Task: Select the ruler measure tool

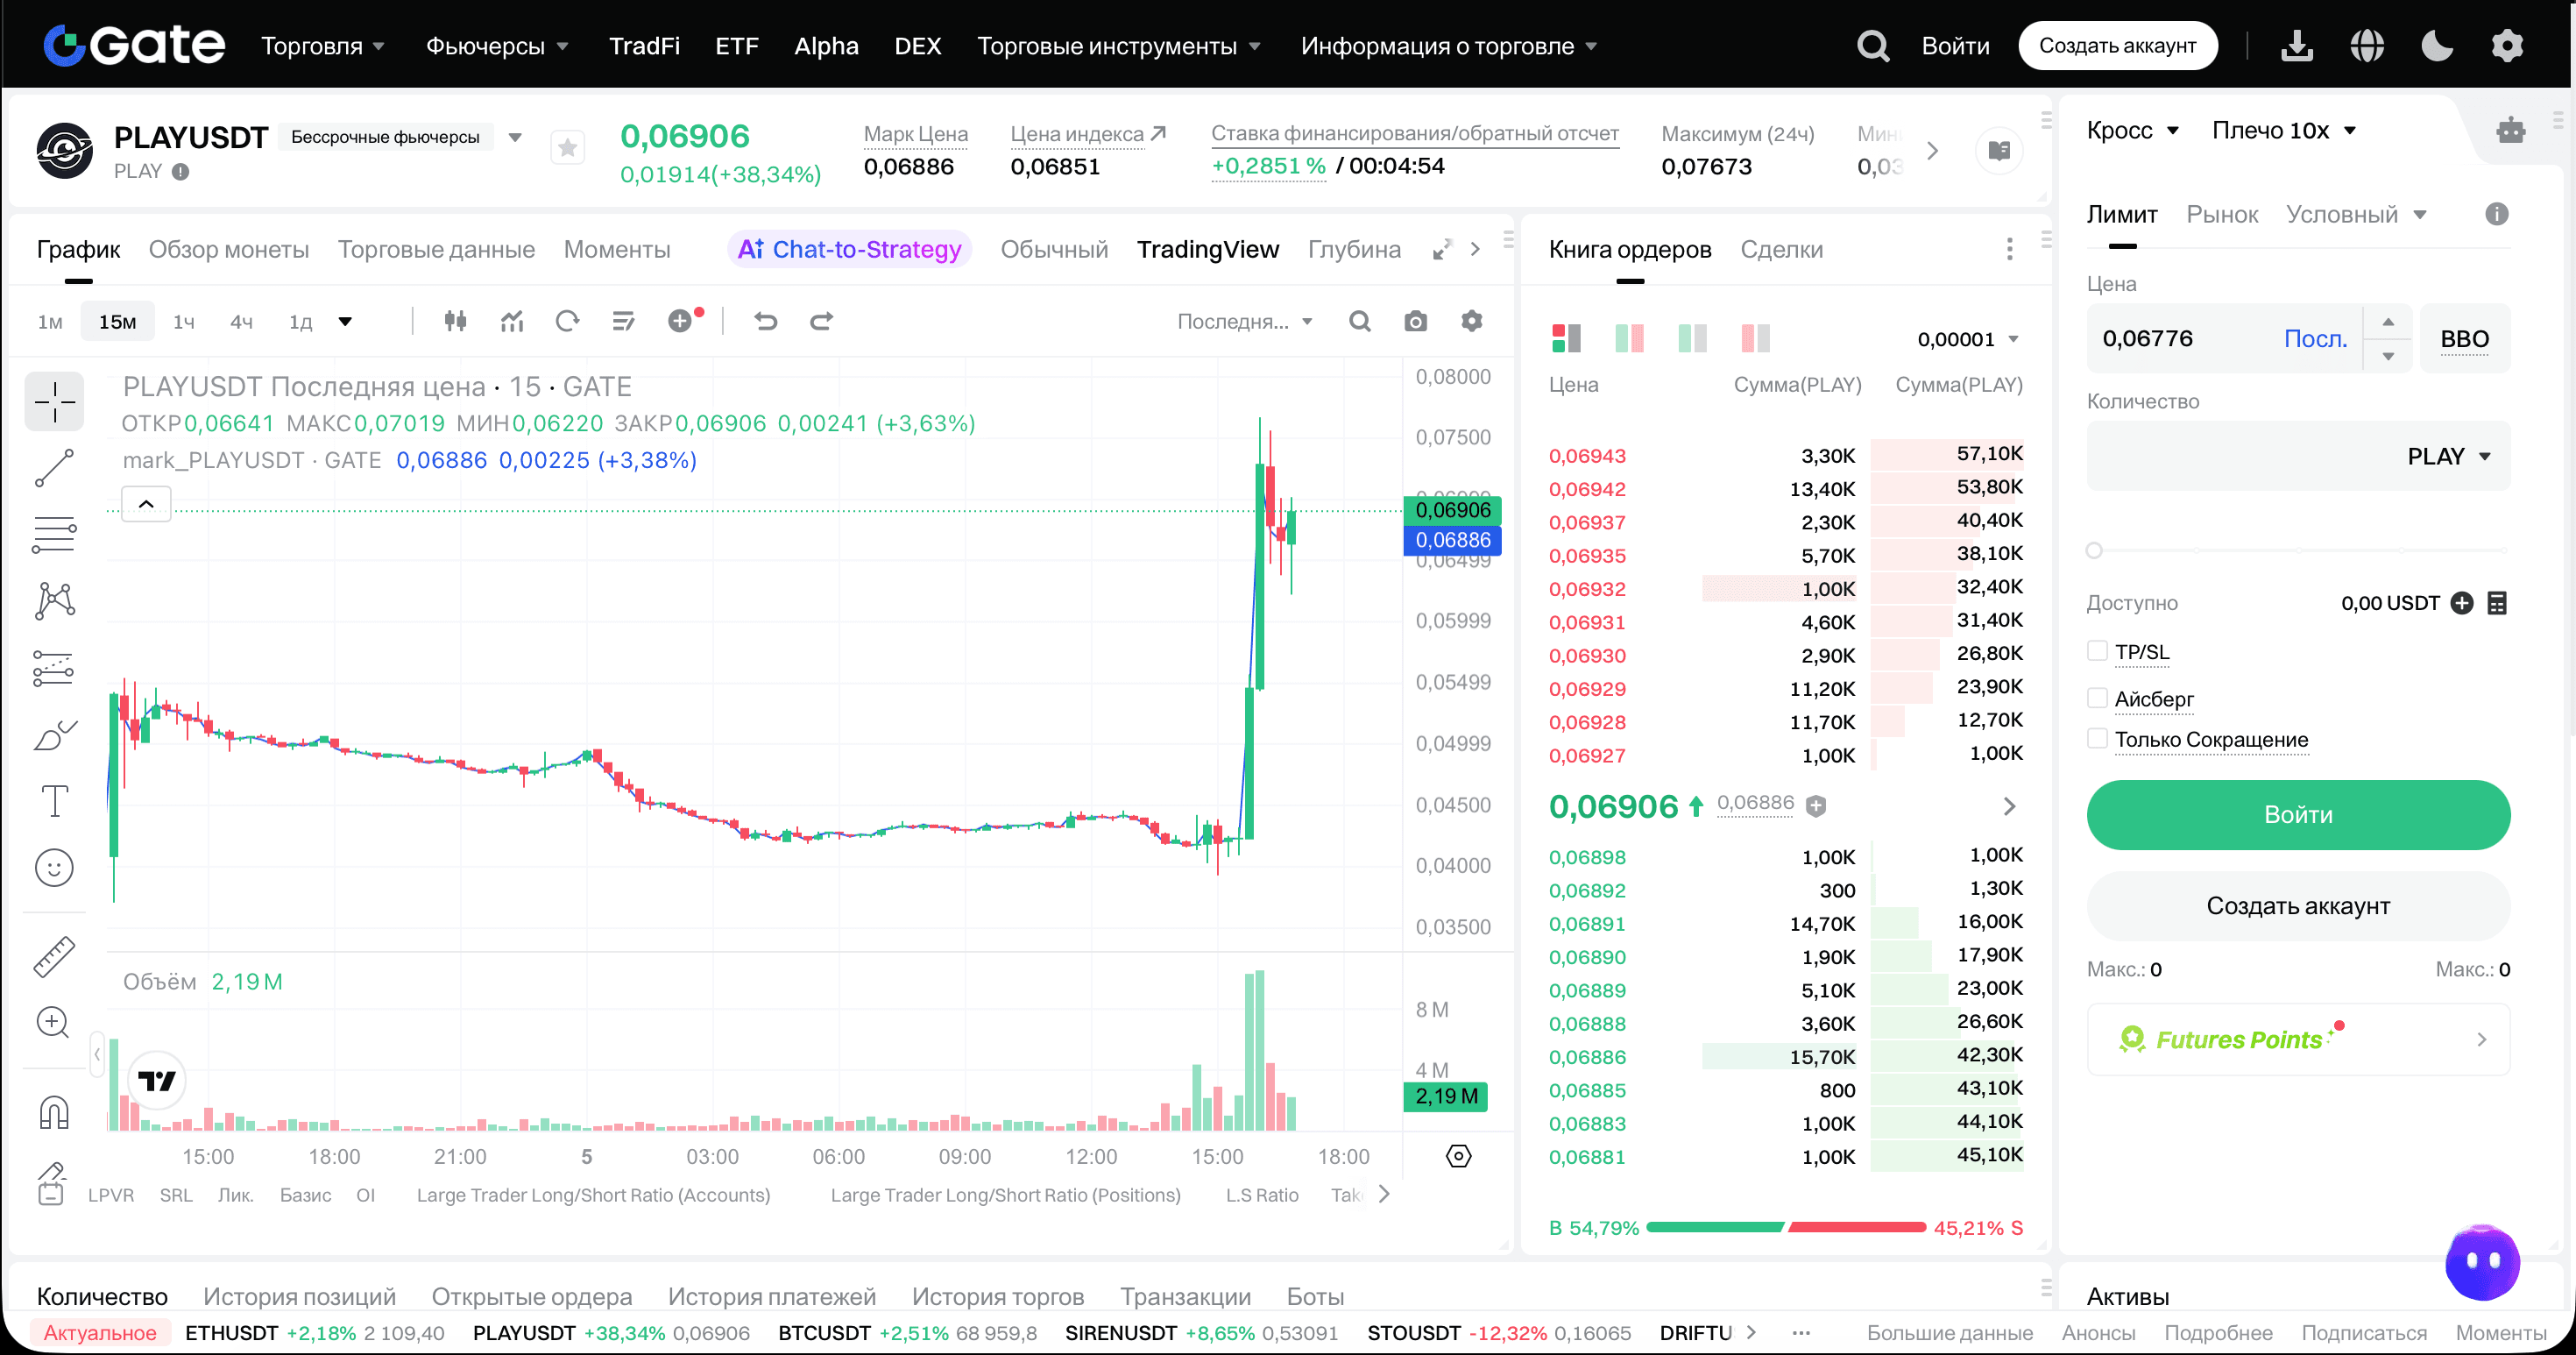Action: [x=54, y=956]
